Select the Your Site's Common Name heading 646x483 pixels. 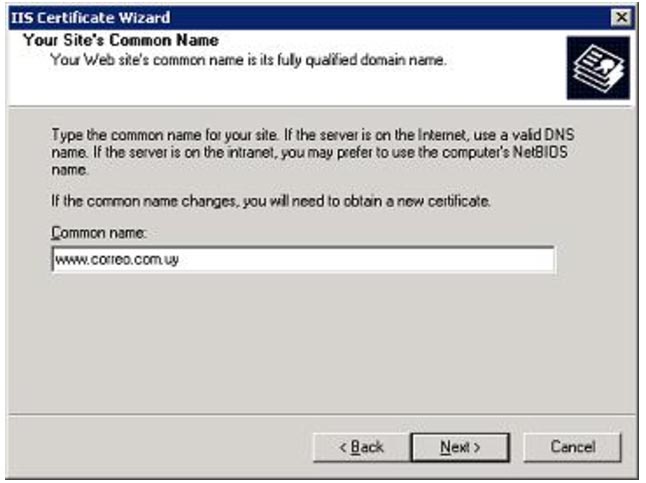[x=121, y=40]
